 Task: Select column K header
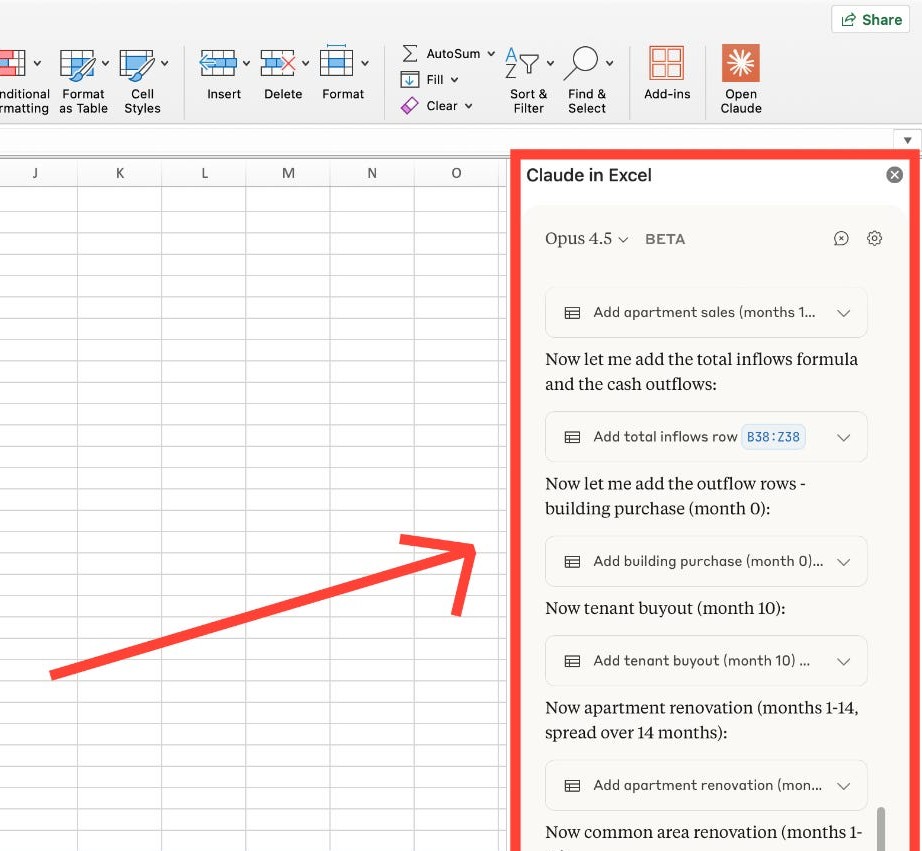click(x=119, y=173)
